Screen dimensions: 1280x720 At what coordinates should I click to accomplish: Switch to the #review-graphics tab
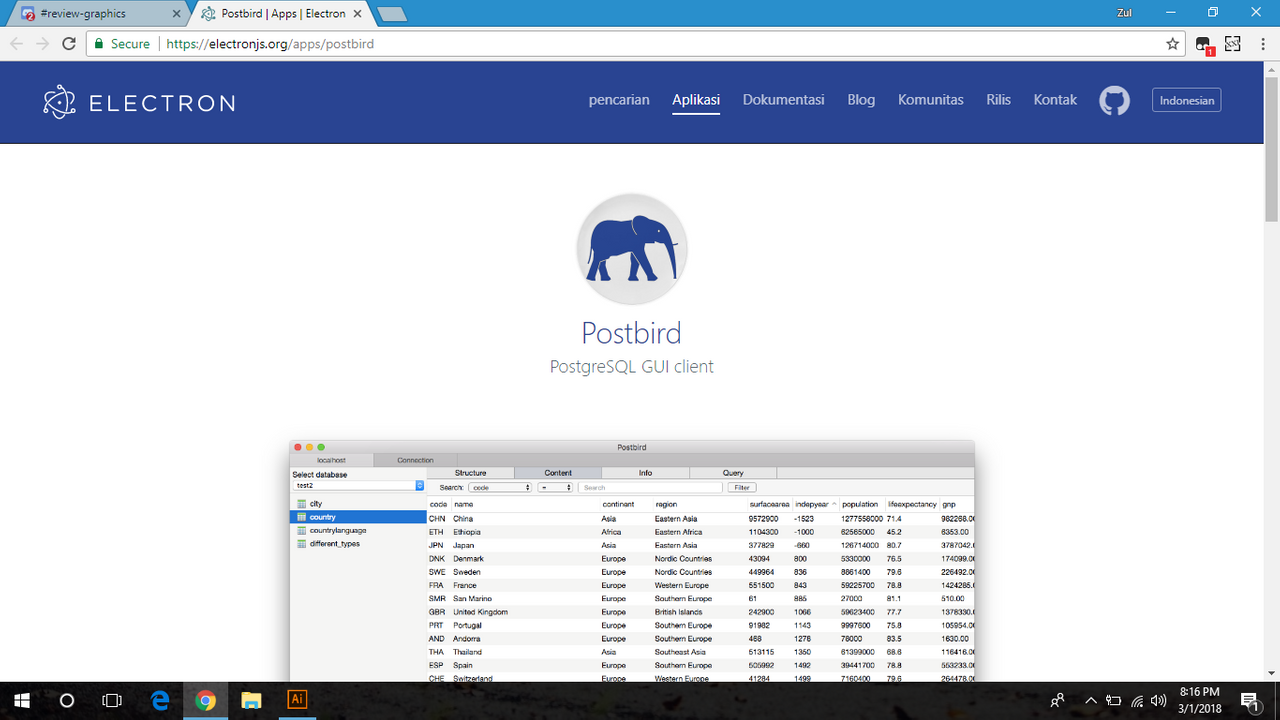[x=95, y=14]
